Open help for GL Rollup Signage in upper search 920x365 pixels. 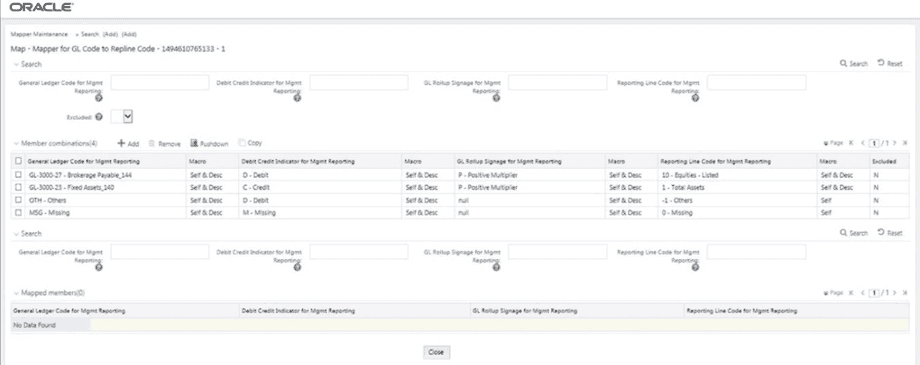coord(496,98)
